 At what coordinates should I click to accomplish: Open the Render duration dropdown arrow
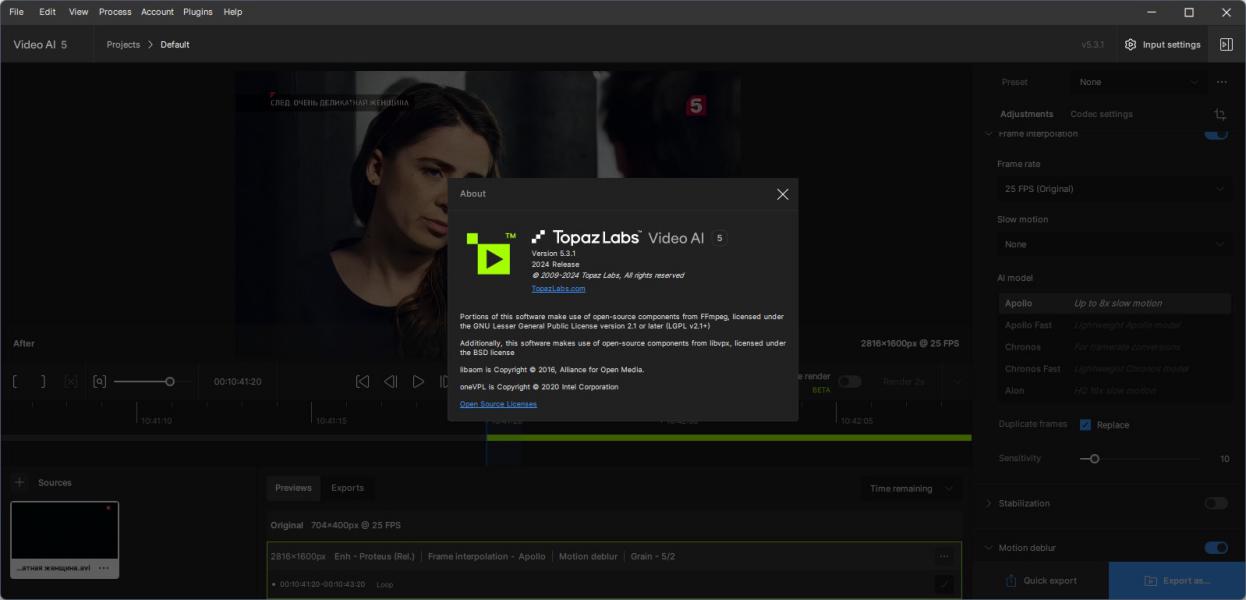click(956, 382)
